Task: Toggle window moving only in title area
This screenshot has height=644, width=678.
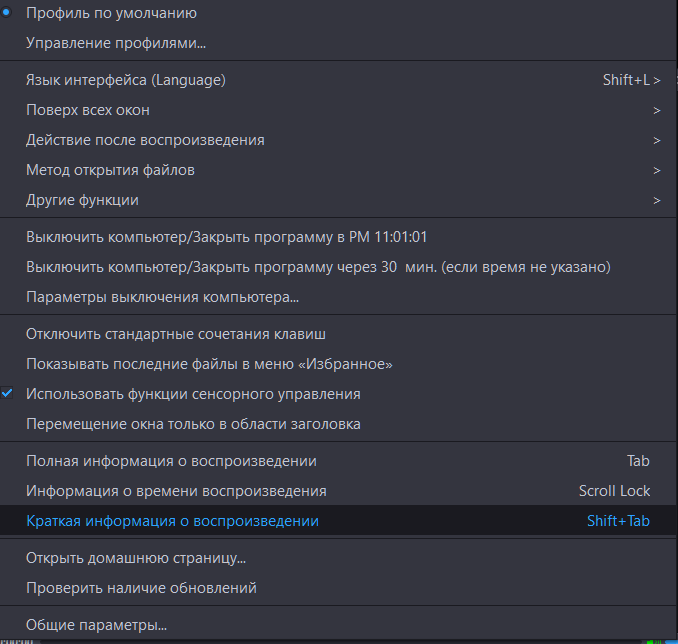Action: (193, 424)
